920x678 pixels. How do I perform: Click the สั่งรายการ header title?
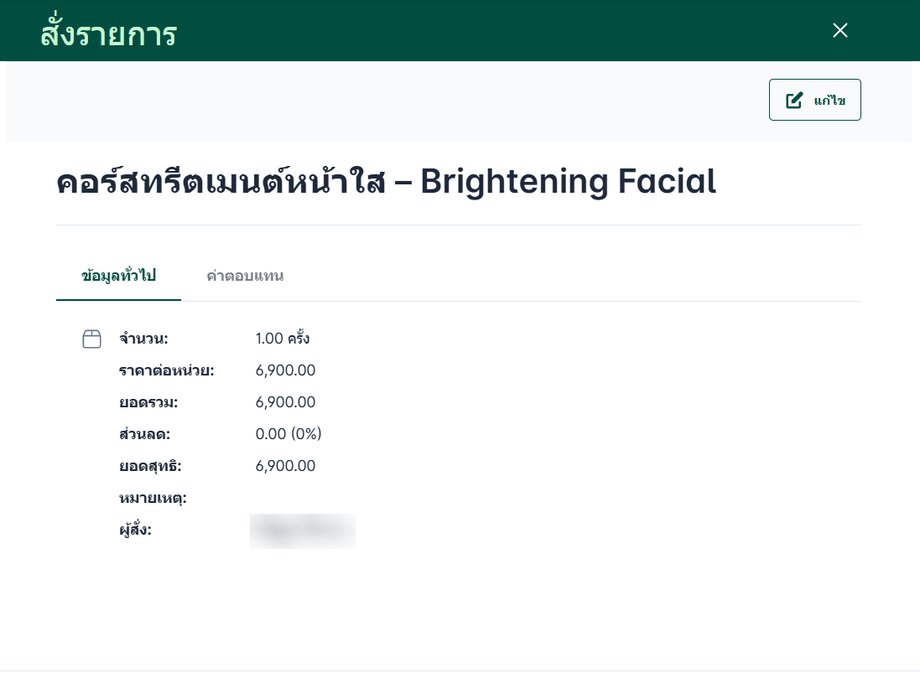tap(108, 33)
